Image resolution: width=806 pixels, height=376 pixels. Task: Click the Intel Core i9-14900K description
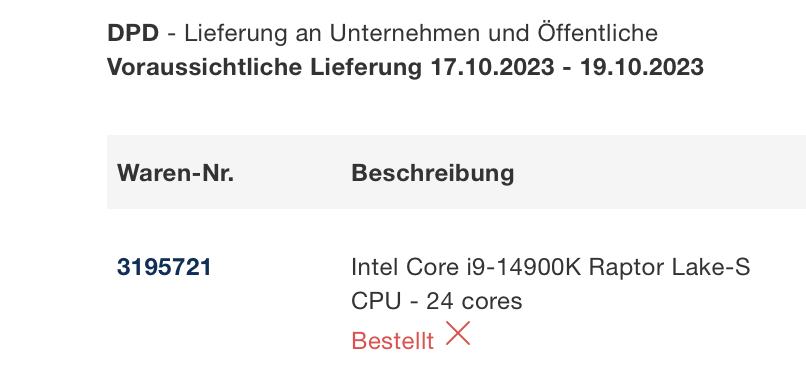point(551,284)
